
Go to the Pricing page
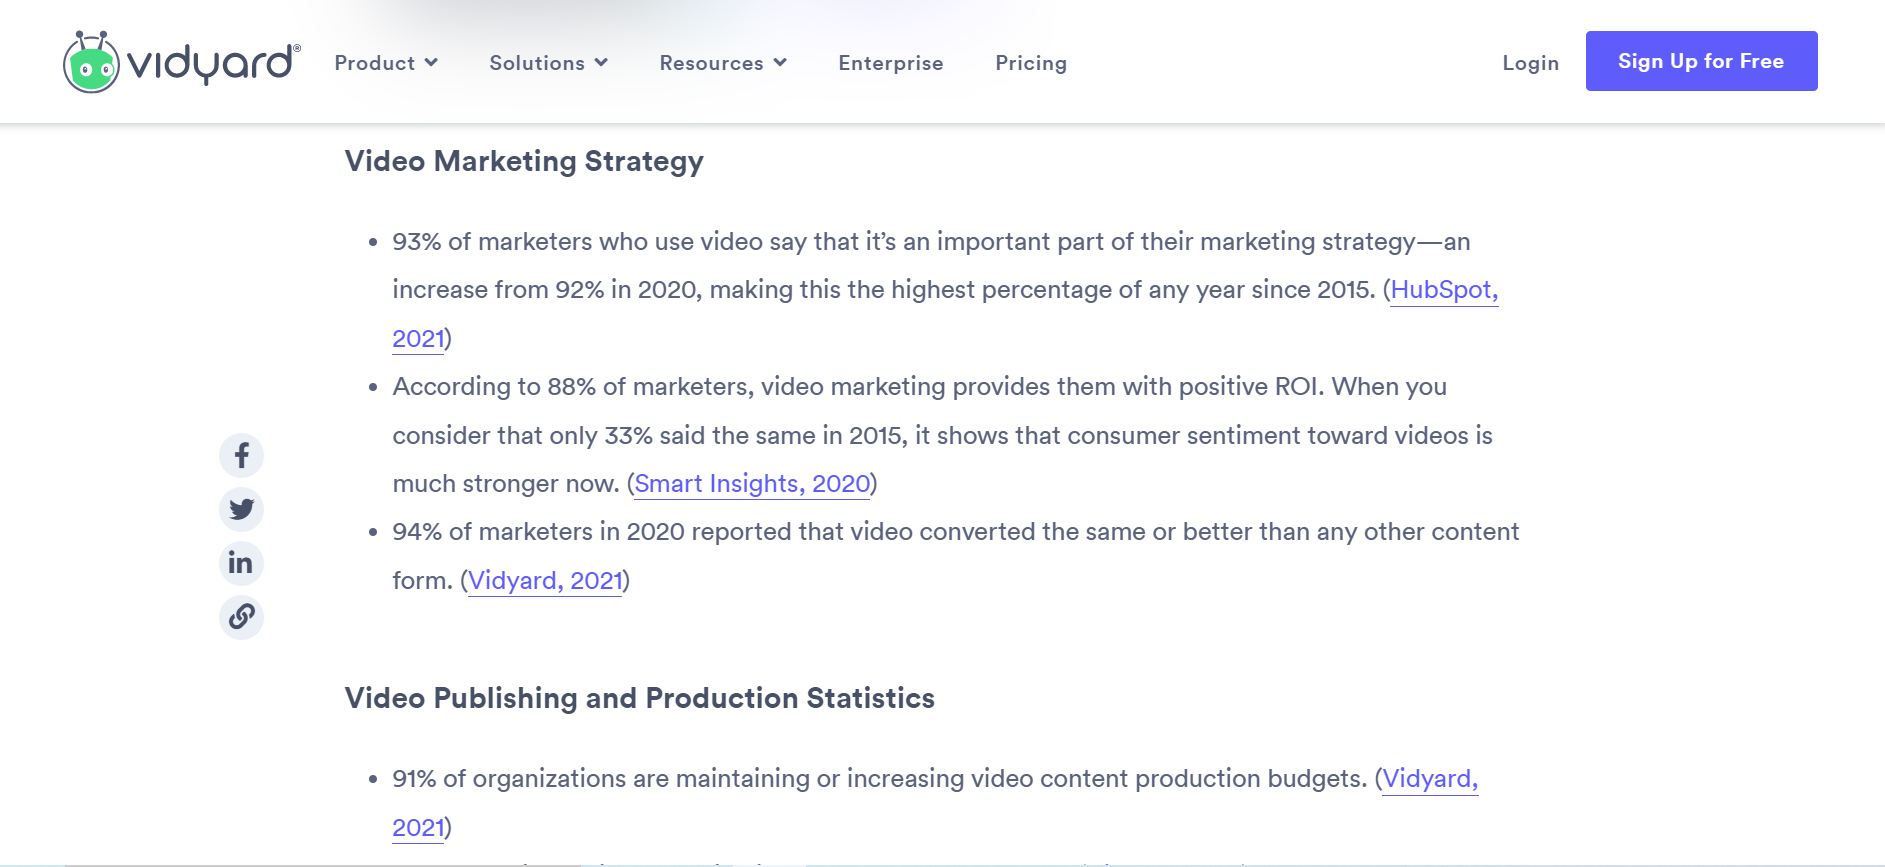(x=1030, y=63)
